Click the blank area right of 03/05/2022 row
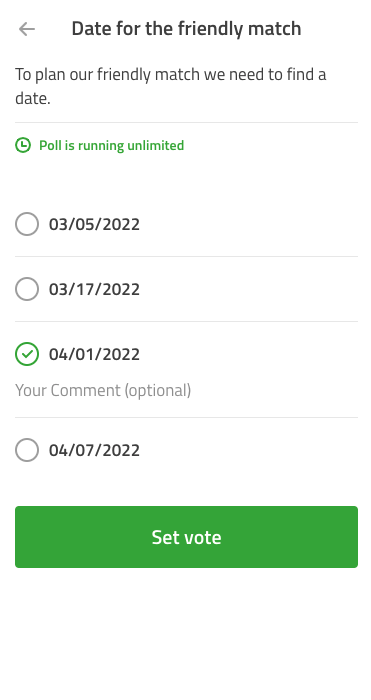The width and height of the screenshot is (371, 700). [x=249, y=224]
